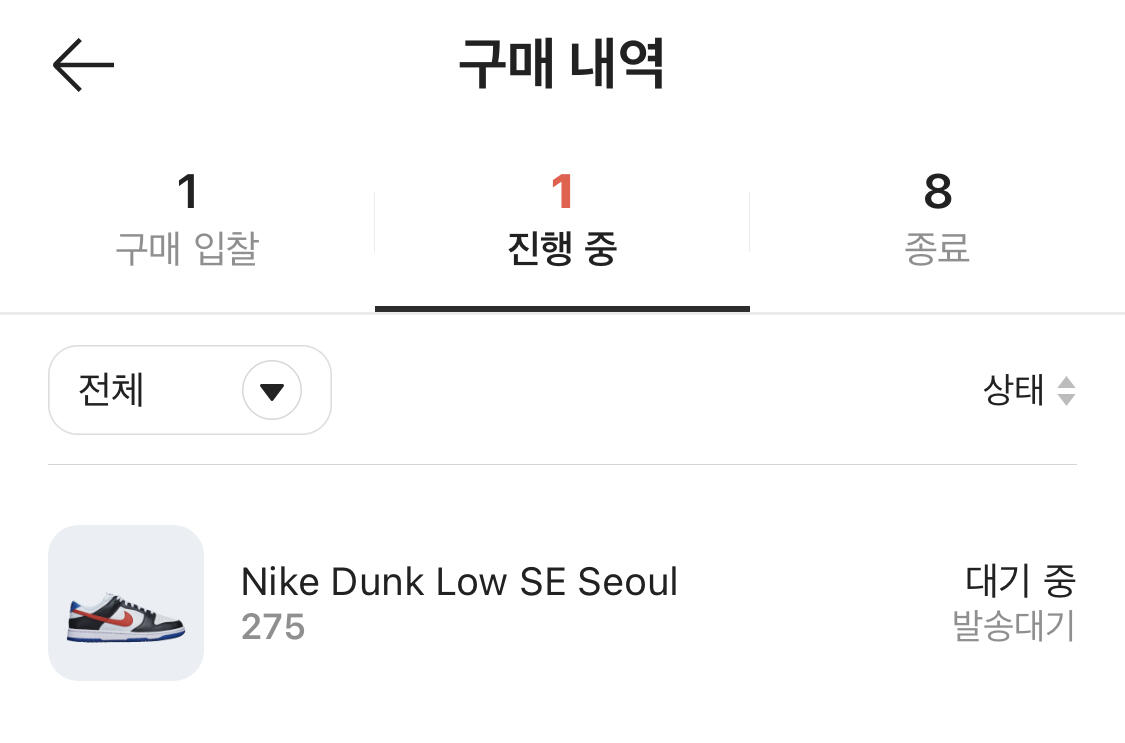Go back using the left arrow icon

tap(83, 65)
